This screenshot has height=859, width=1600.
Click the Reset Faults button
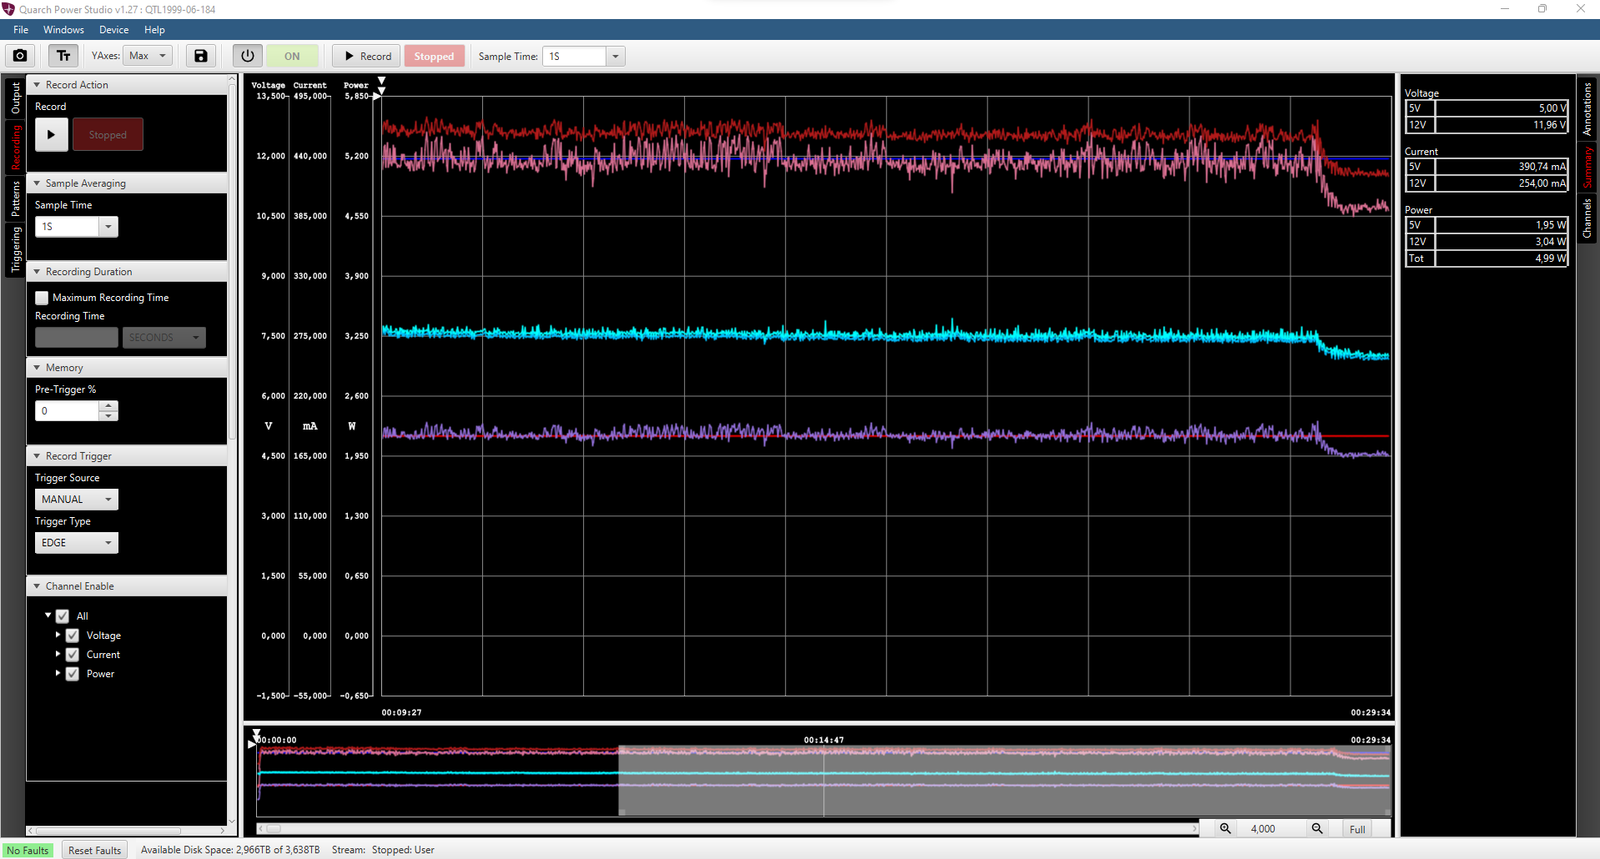pos(94,850)
